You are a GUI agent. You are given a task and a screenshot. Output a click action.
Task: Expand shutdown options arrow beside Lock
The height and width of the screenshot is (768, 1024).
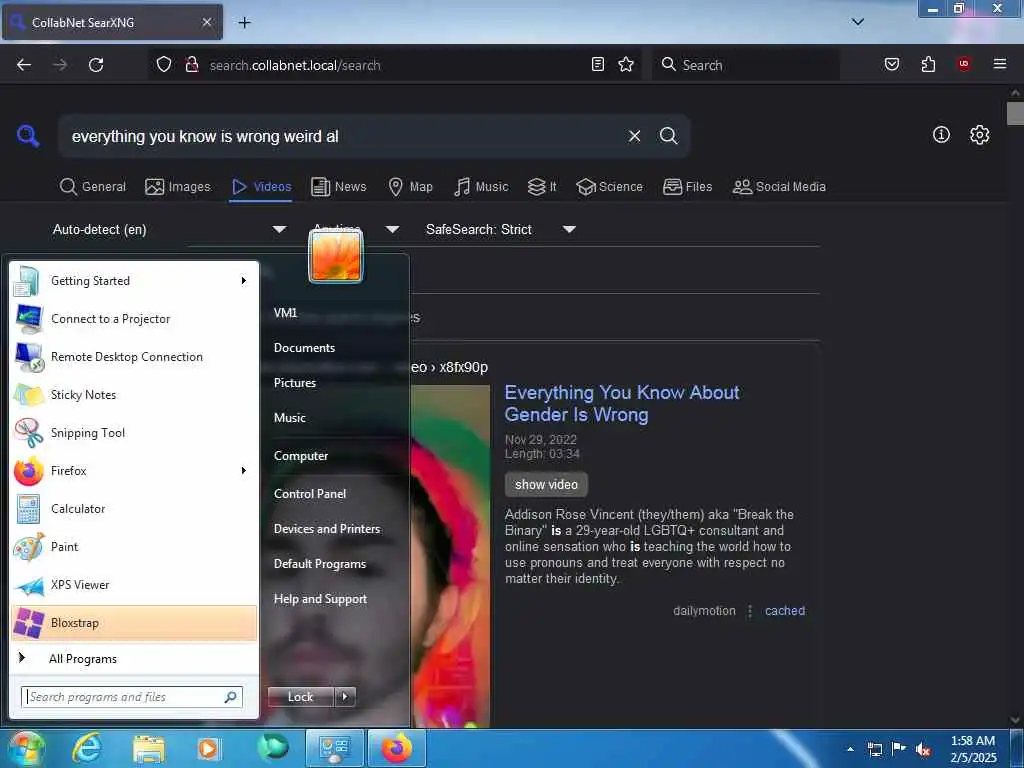345,697
